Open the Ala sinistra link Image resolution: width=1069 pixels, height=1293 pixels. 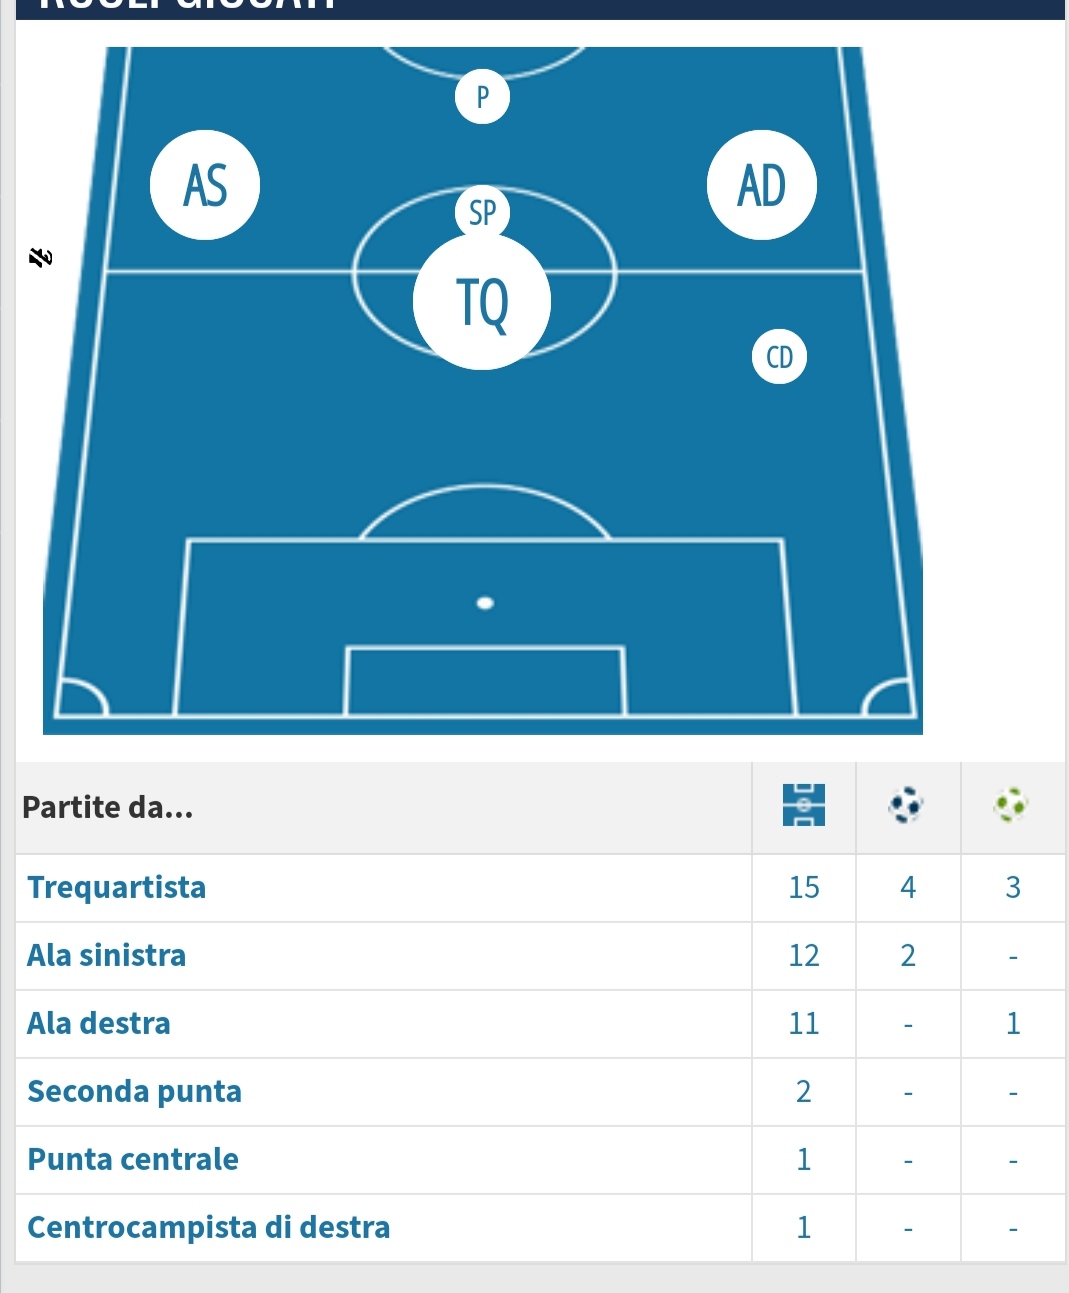(x=107, y=955)
